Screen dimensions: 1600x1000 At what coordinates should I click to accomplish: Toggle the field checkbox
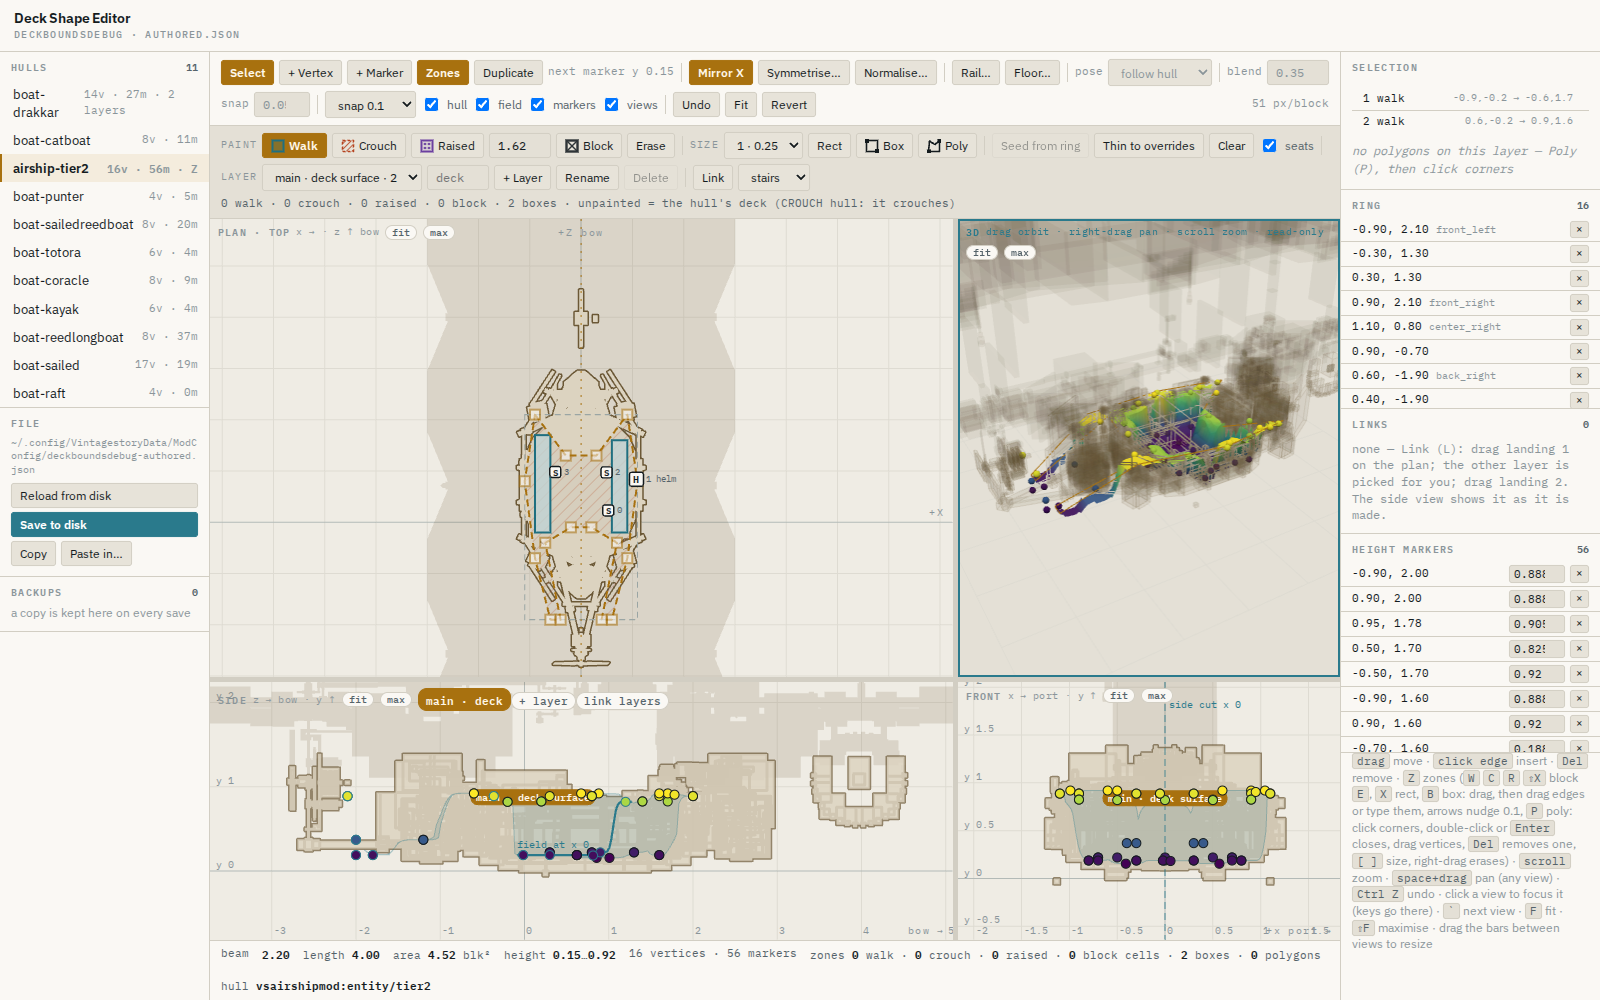[483, 105]
